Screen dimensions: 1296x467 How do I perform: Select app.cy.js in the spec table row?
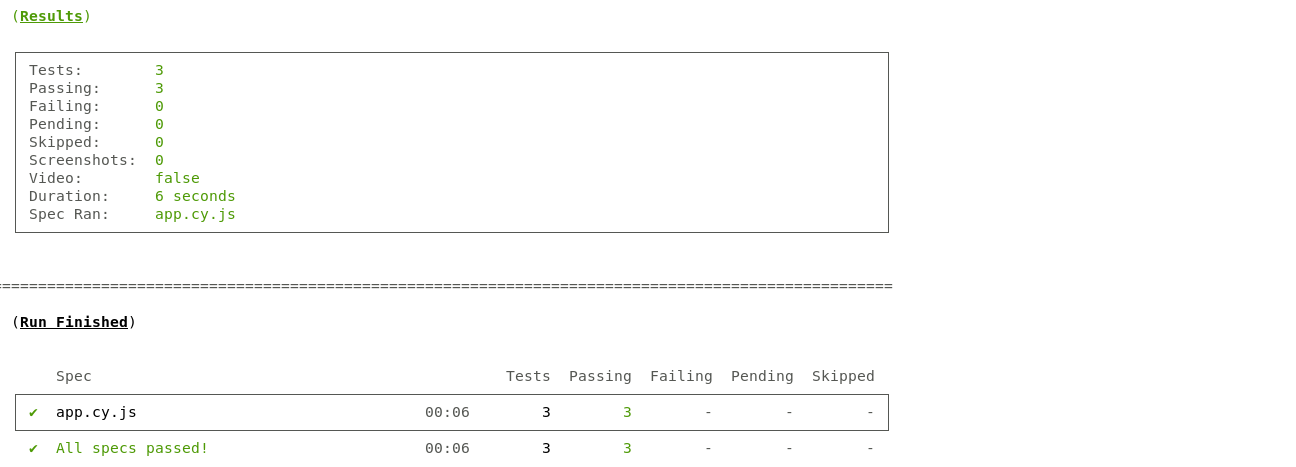point(96,412)
